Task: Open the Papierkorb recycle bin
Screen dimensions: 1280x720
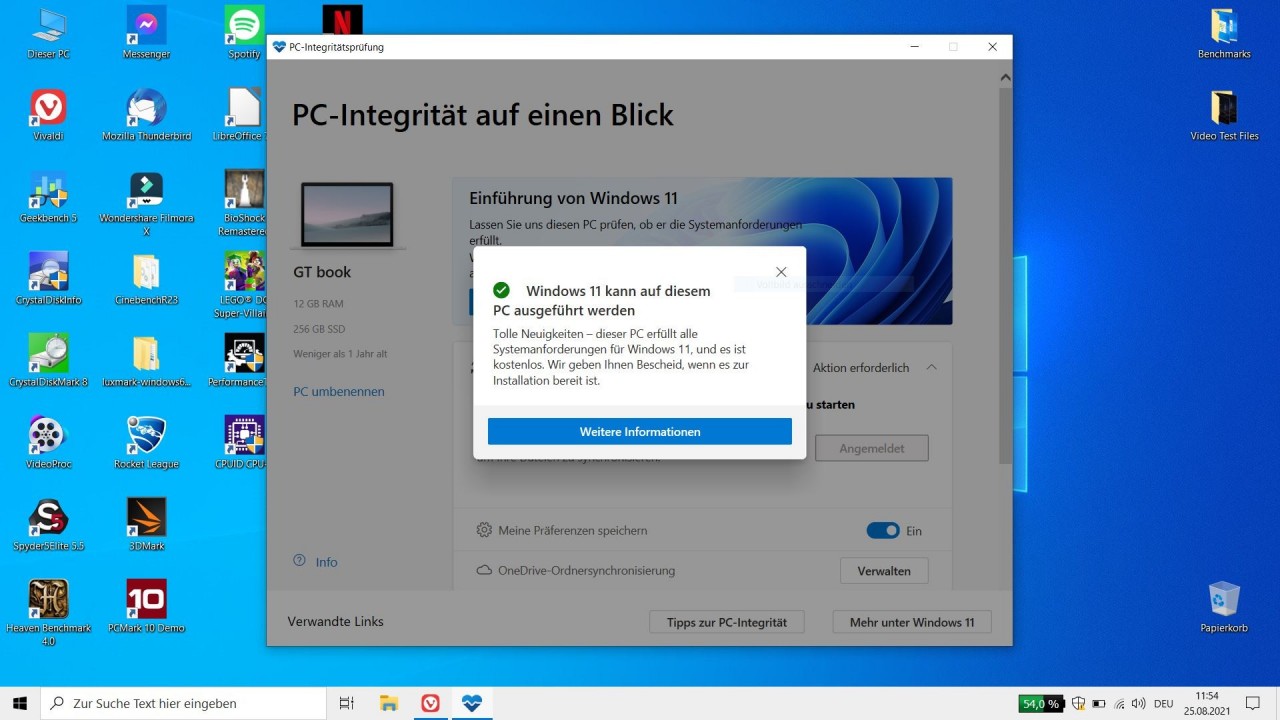Action: click(x=1224, y=606)
